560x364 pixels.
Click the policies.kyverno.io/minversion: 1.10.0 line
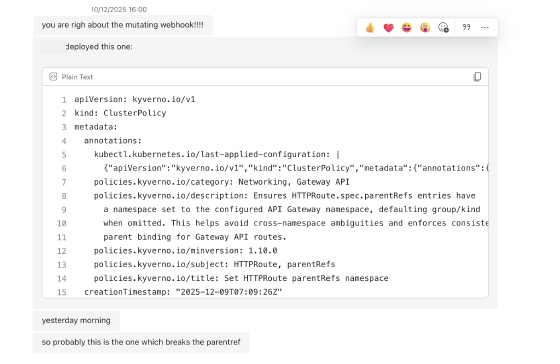186,251
